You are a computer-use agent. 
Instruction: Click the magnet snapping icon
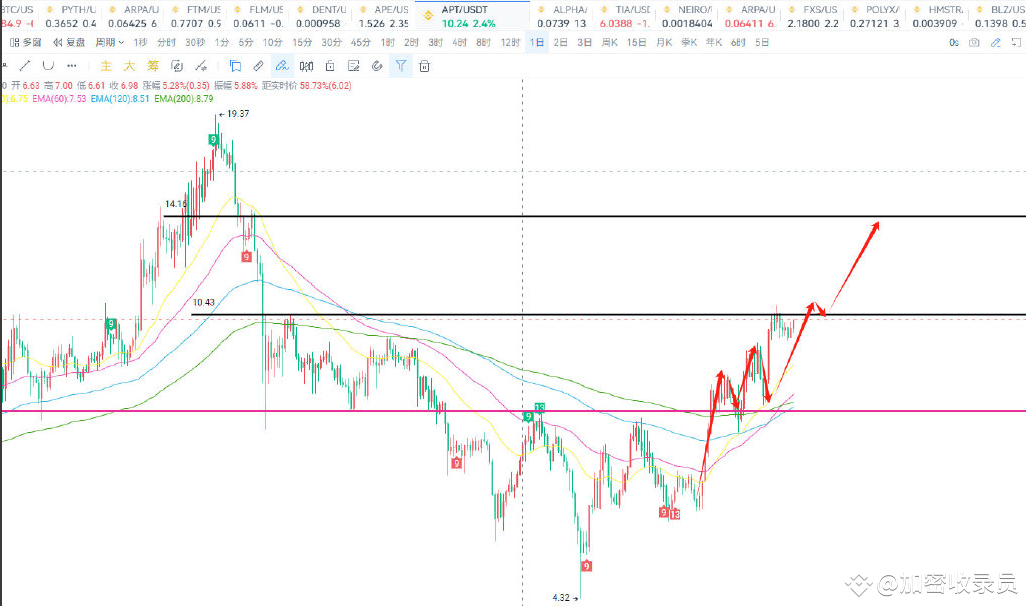pos(378,65)
